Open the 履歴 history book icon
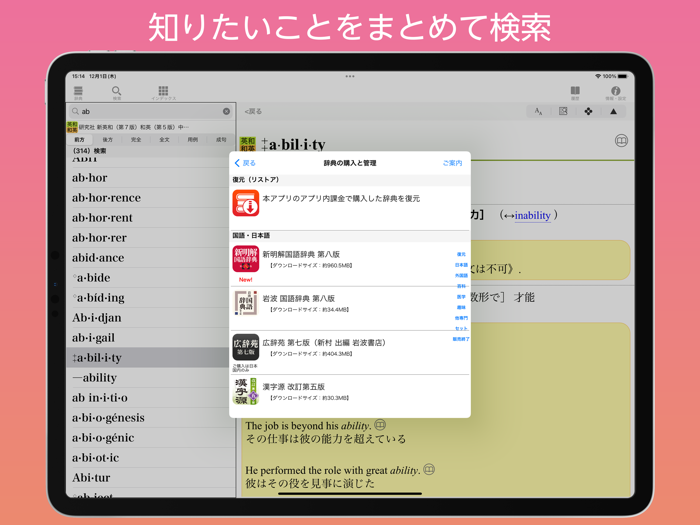 pyautogui.click(x=575, y=92)
